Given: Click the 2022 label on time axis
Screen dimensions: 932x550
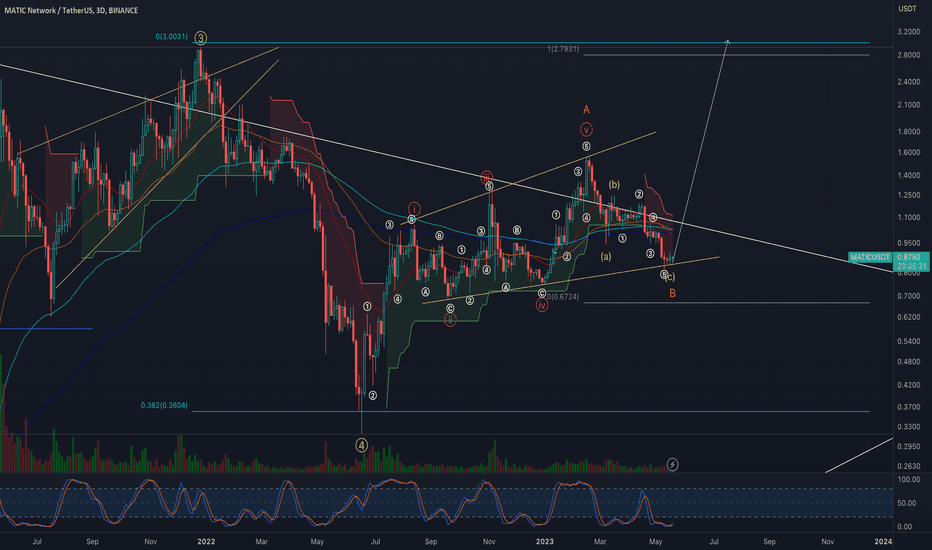Looking at the screenshot, I should click(206, 542).
